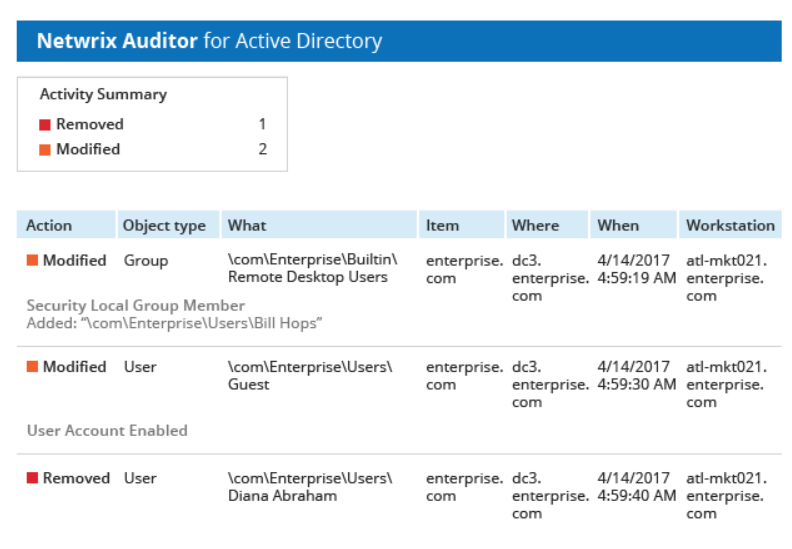Click the Netwrix Auditor for Active Directory title

point(210,41)
